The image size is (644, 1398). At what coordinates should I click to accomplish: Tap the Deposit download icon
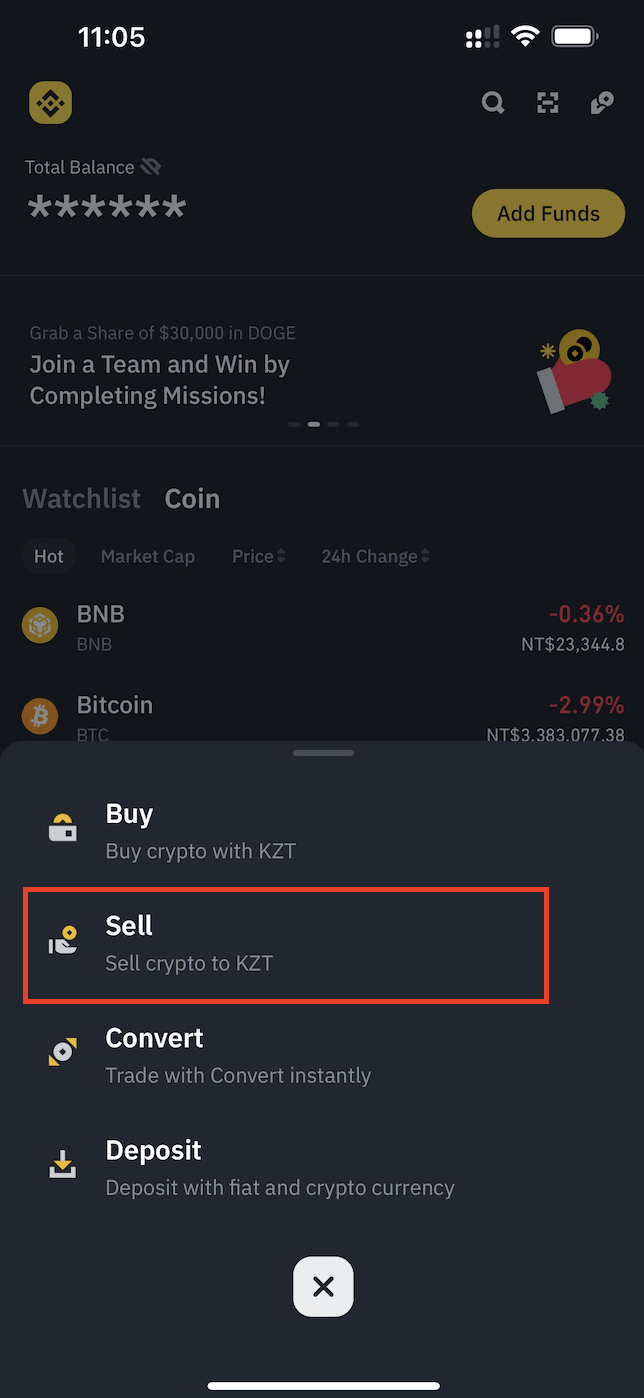tap(63, 1164)
